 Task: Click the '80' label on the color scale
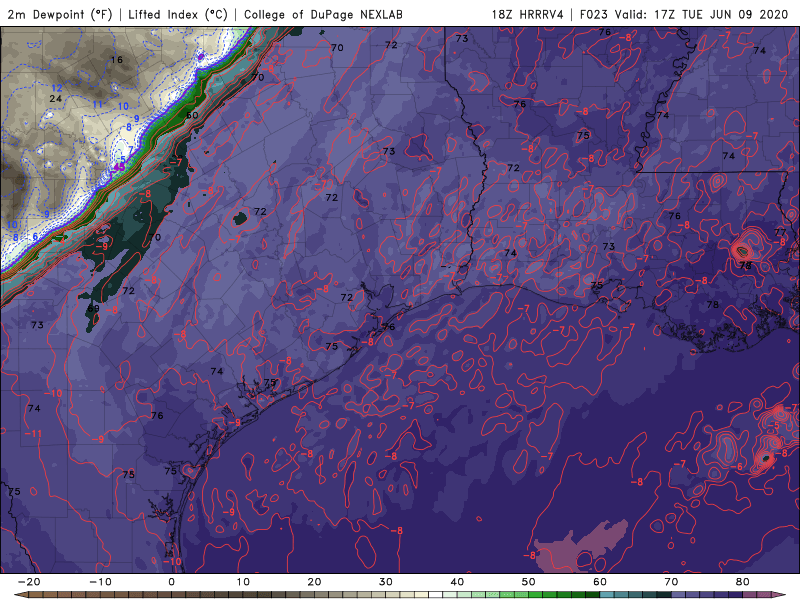click(x=743, y=582)
